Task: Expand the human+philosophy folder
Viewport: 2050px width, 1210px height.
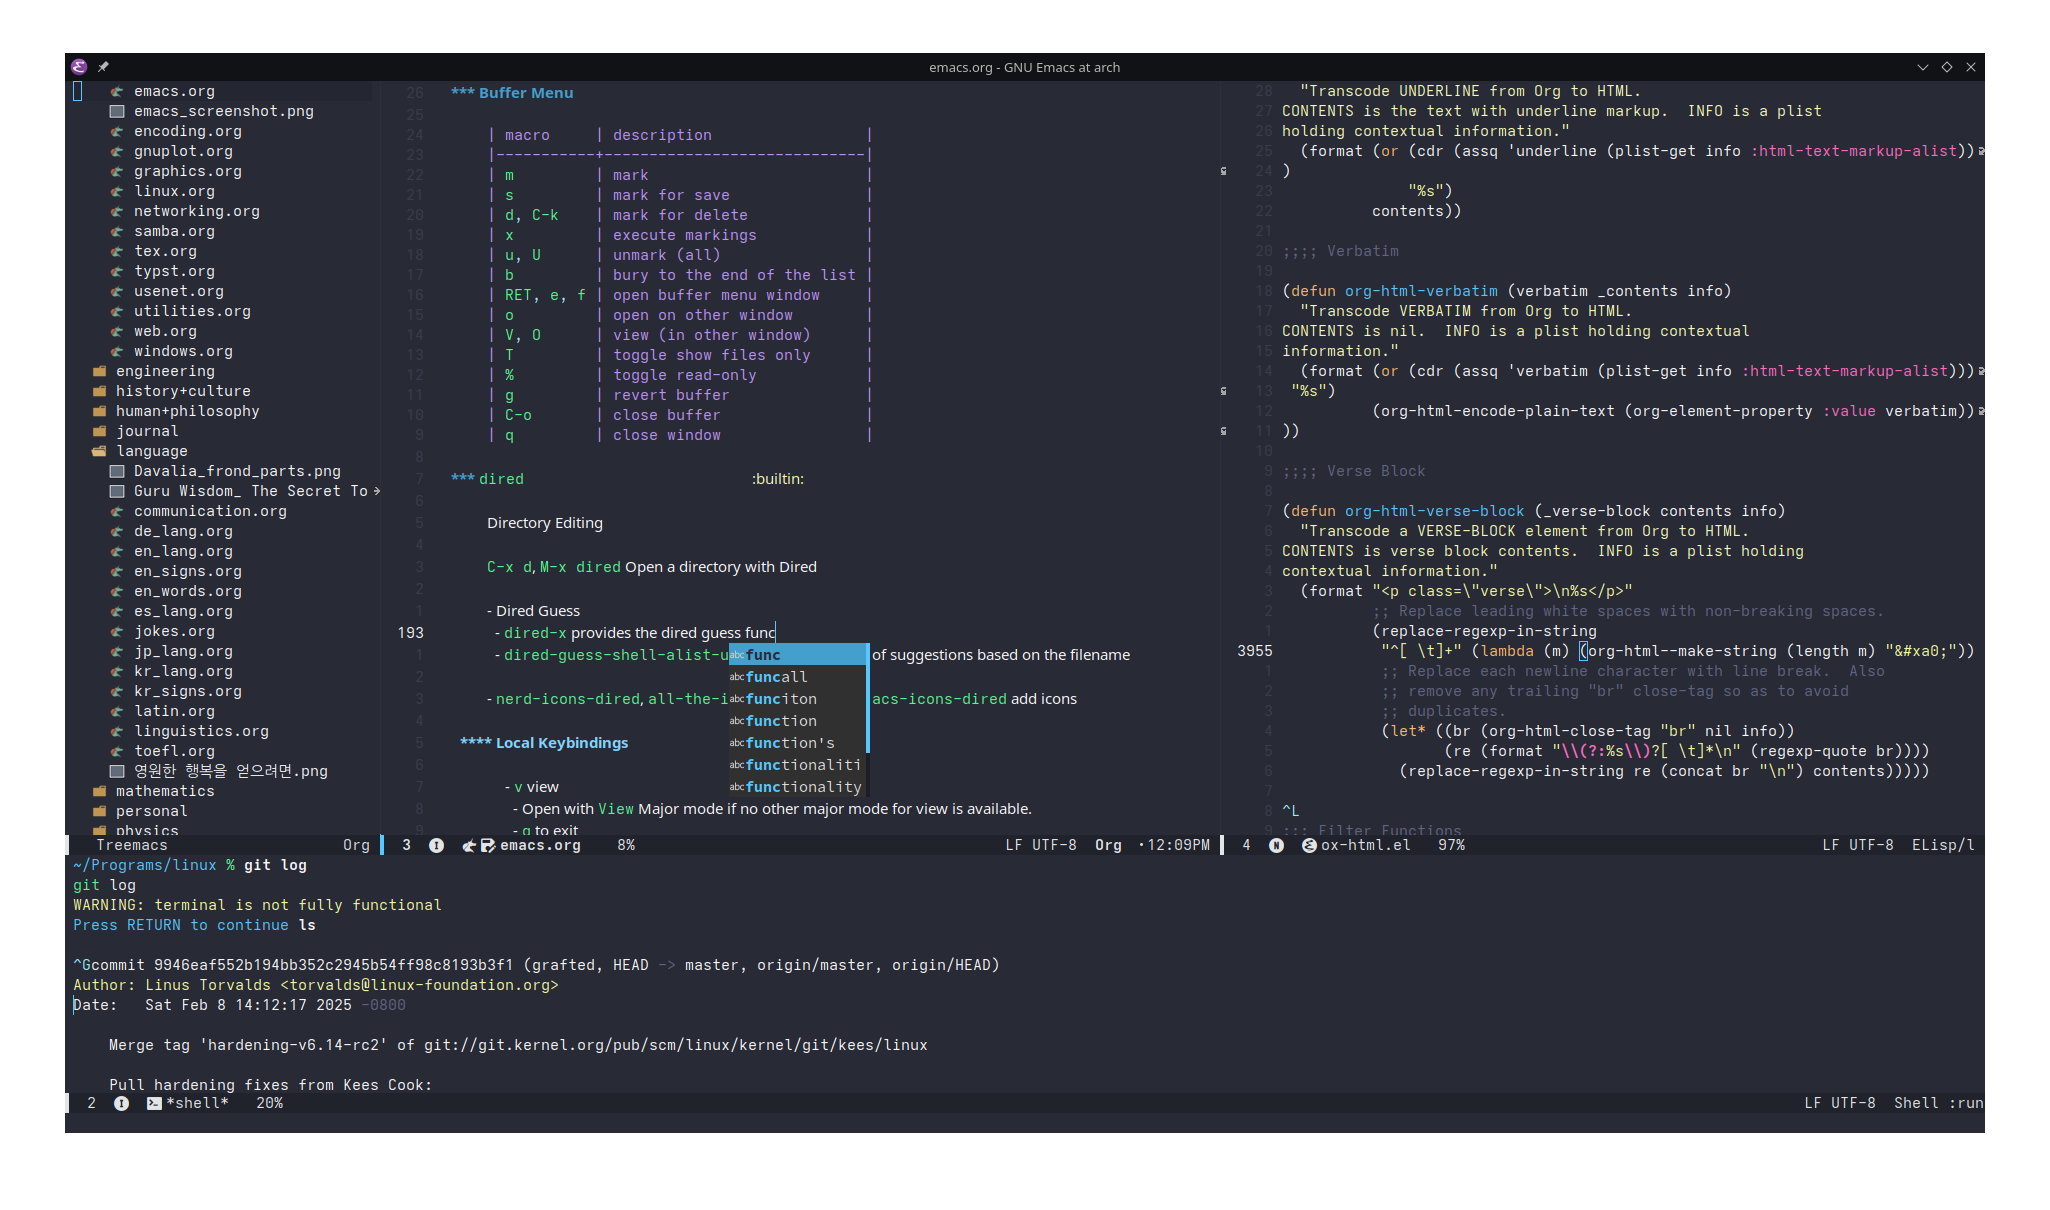Action: click(x=99, y=411)
